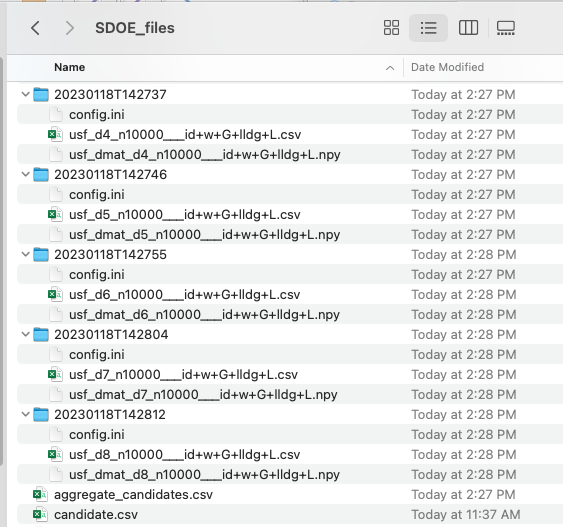Screen dimensions: 563x527
Task: Select usf_d8_n10000___id+w+G+lldg+L.csv
Action: (185, 455)
